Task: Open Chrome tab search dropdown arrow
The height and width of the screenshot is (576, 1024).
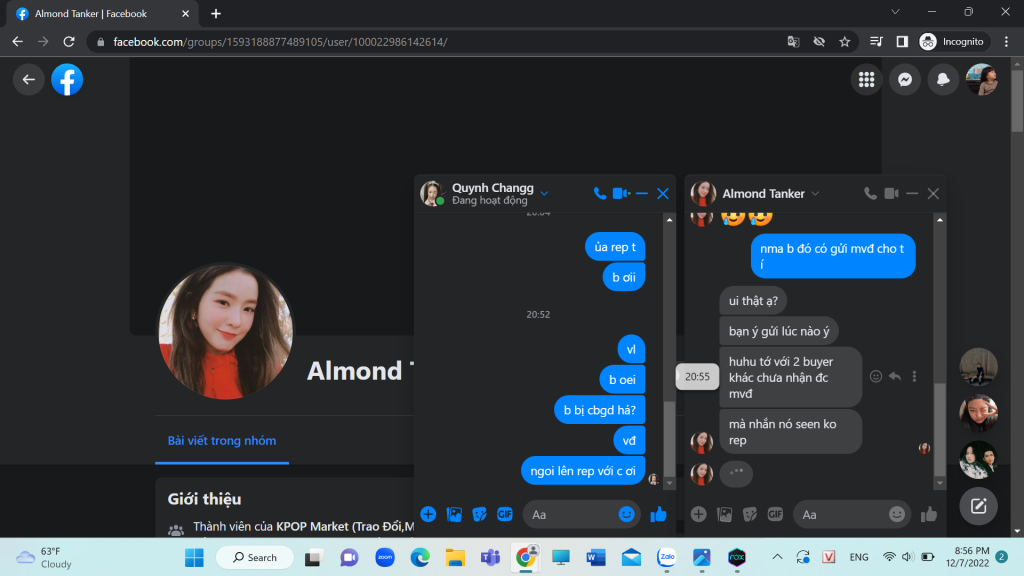Action: 895,12
